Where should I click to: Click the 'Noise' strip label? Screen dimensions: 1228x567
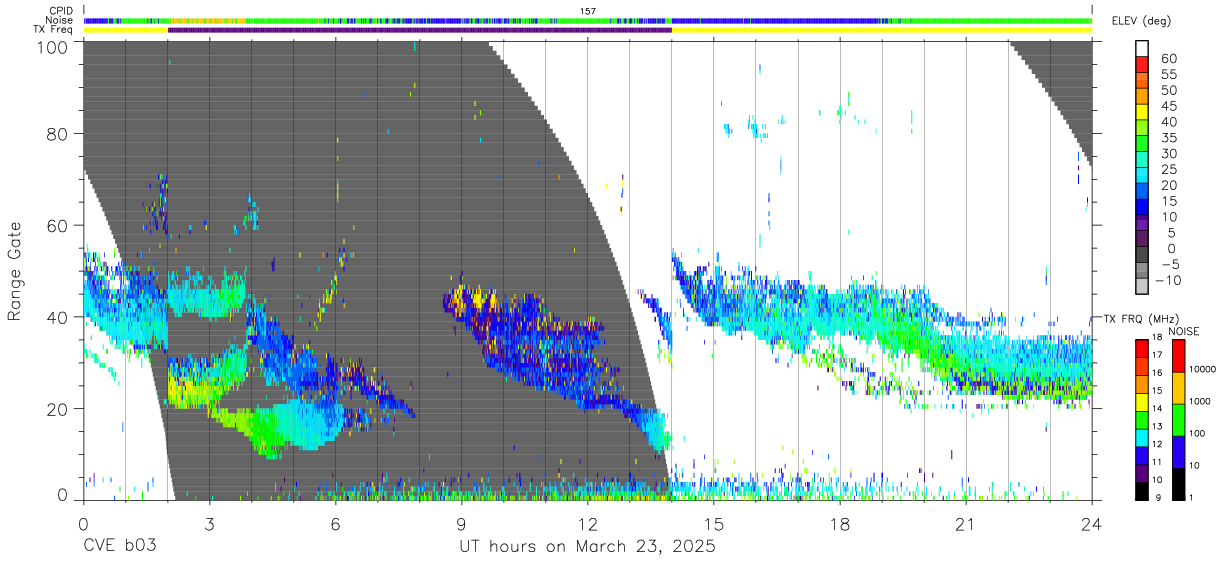tap(59, 20)
